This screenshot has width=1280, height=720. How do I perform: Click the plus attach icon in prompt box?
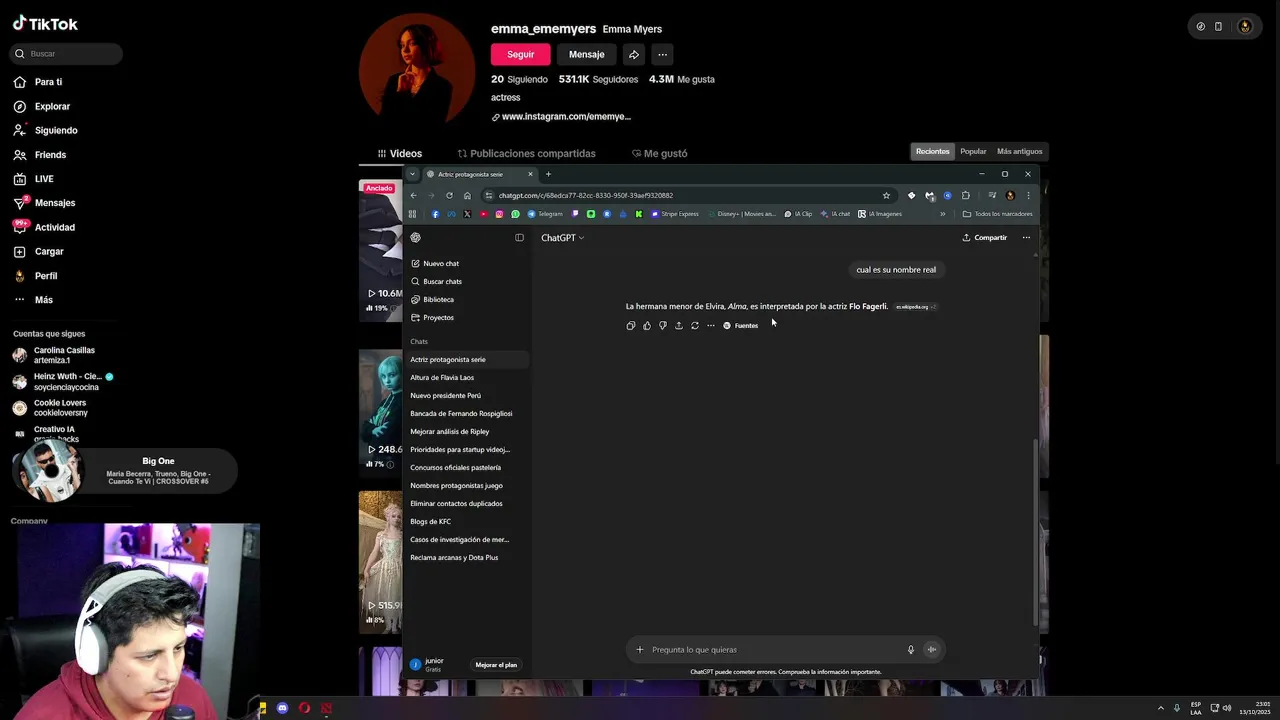640,650
